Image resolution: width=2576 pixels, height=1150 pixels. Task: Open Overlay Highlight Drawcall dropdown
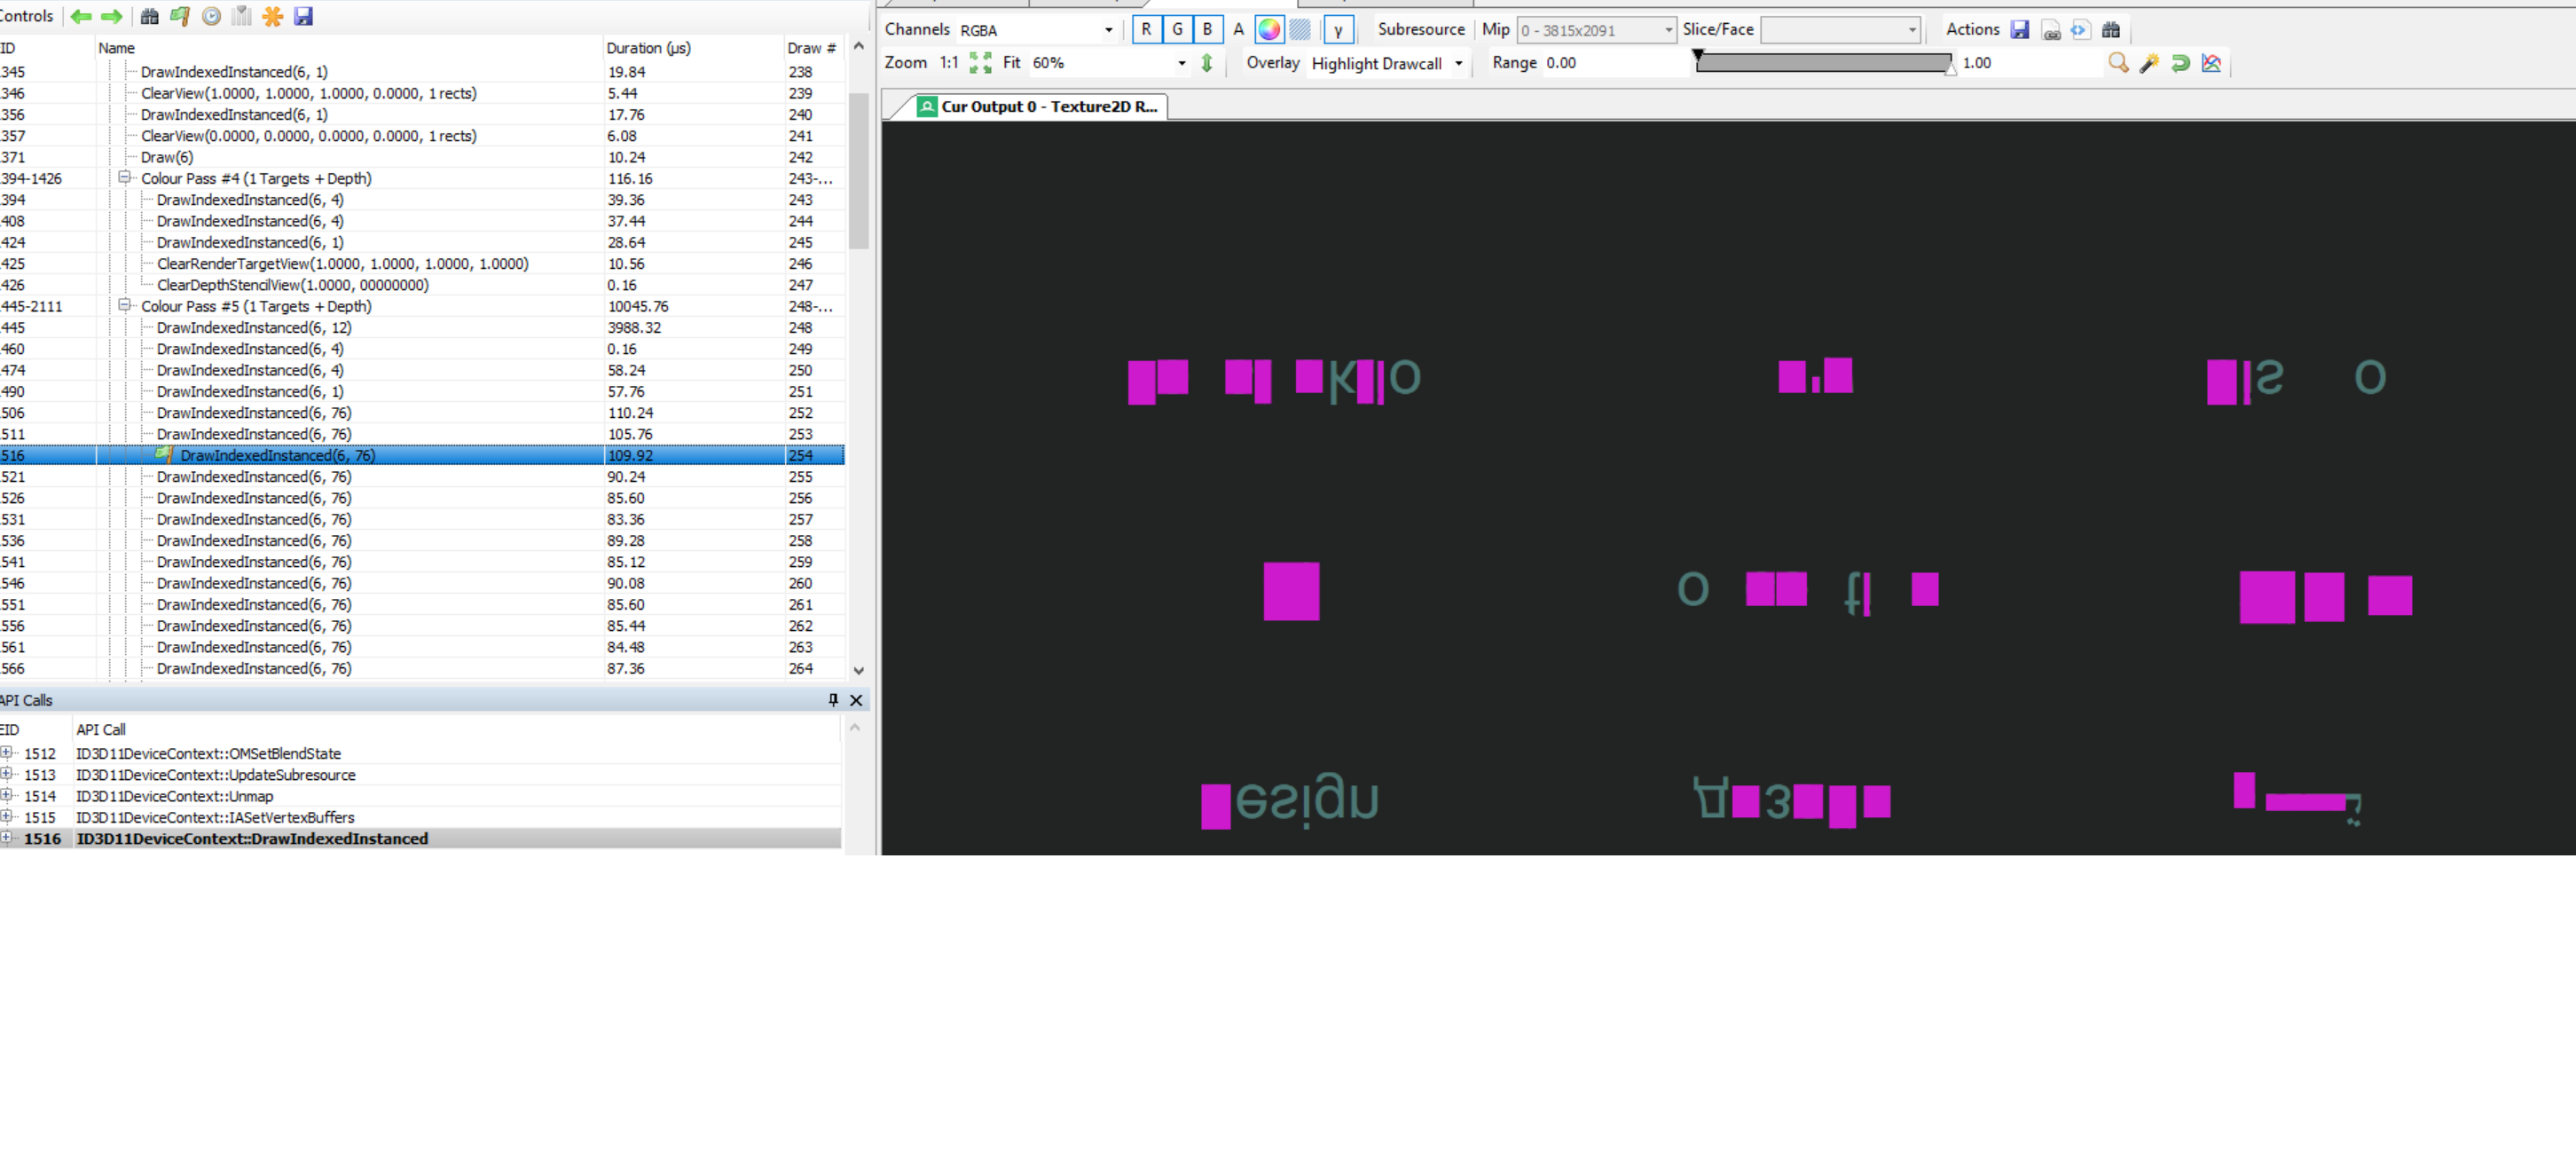pos(1387,63)
